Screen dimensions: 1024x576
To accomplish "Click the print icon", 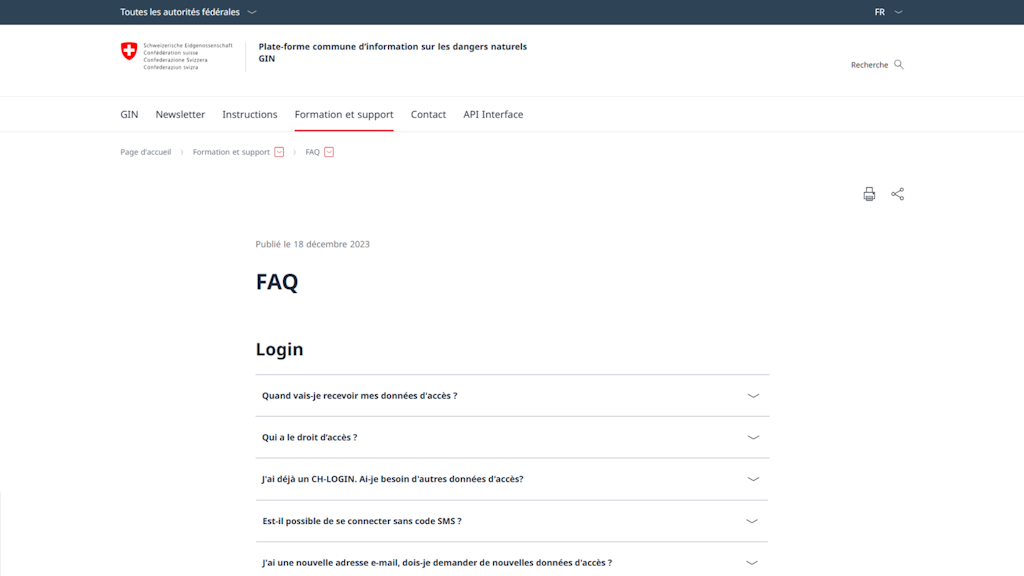I will pos(869,193).
